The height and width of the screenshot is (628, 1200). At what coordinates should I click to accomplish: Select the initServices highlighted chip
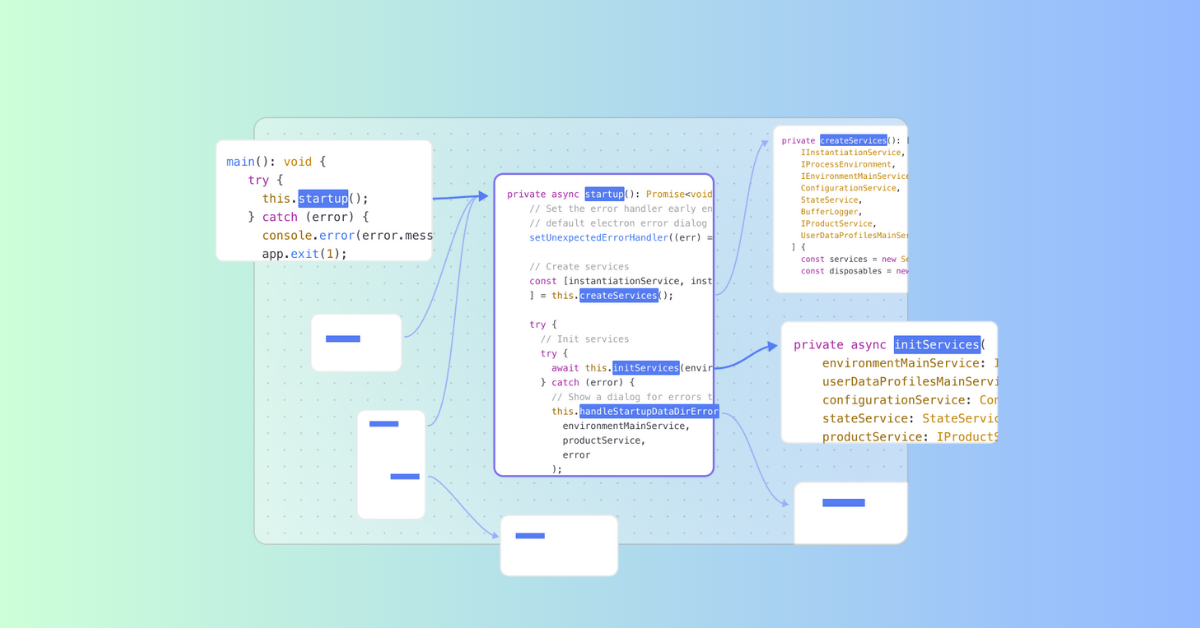[x=645, y=367]
